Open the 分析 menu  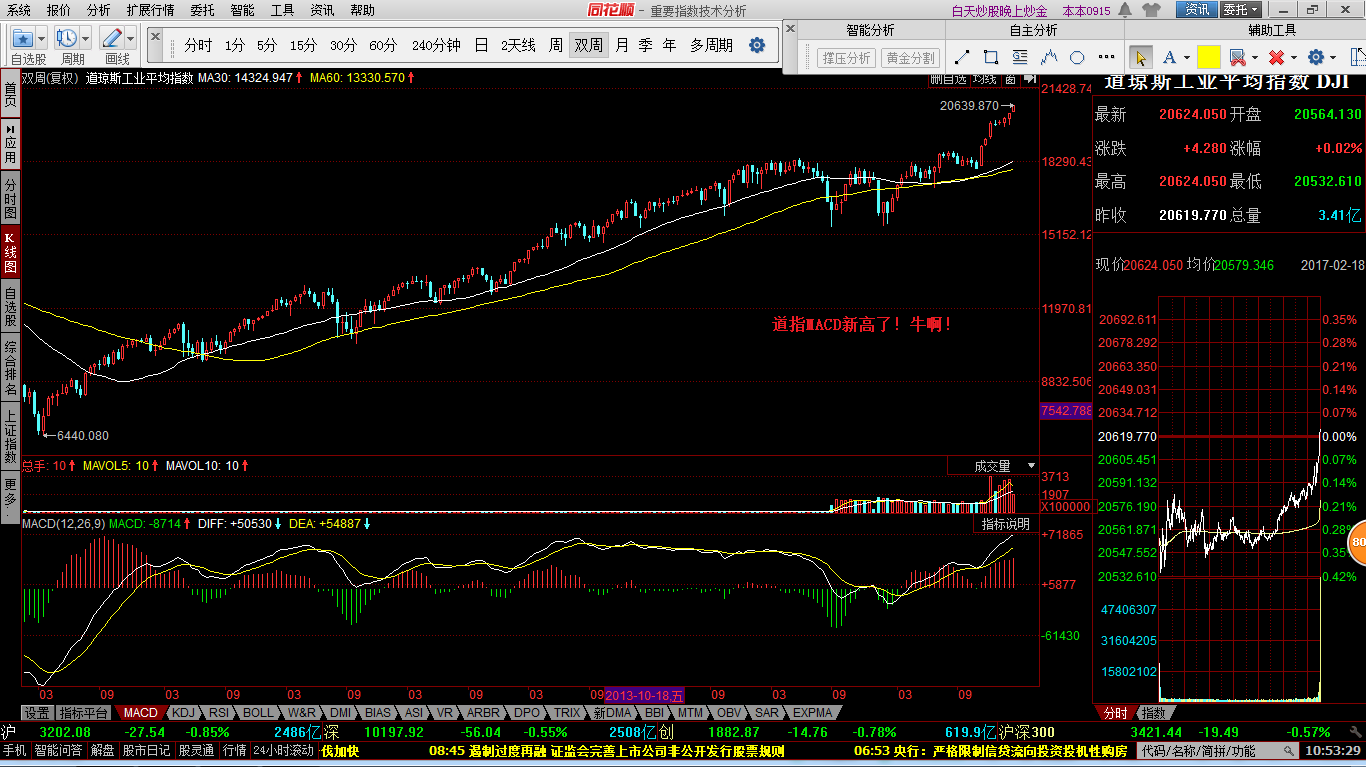[99, 10]
